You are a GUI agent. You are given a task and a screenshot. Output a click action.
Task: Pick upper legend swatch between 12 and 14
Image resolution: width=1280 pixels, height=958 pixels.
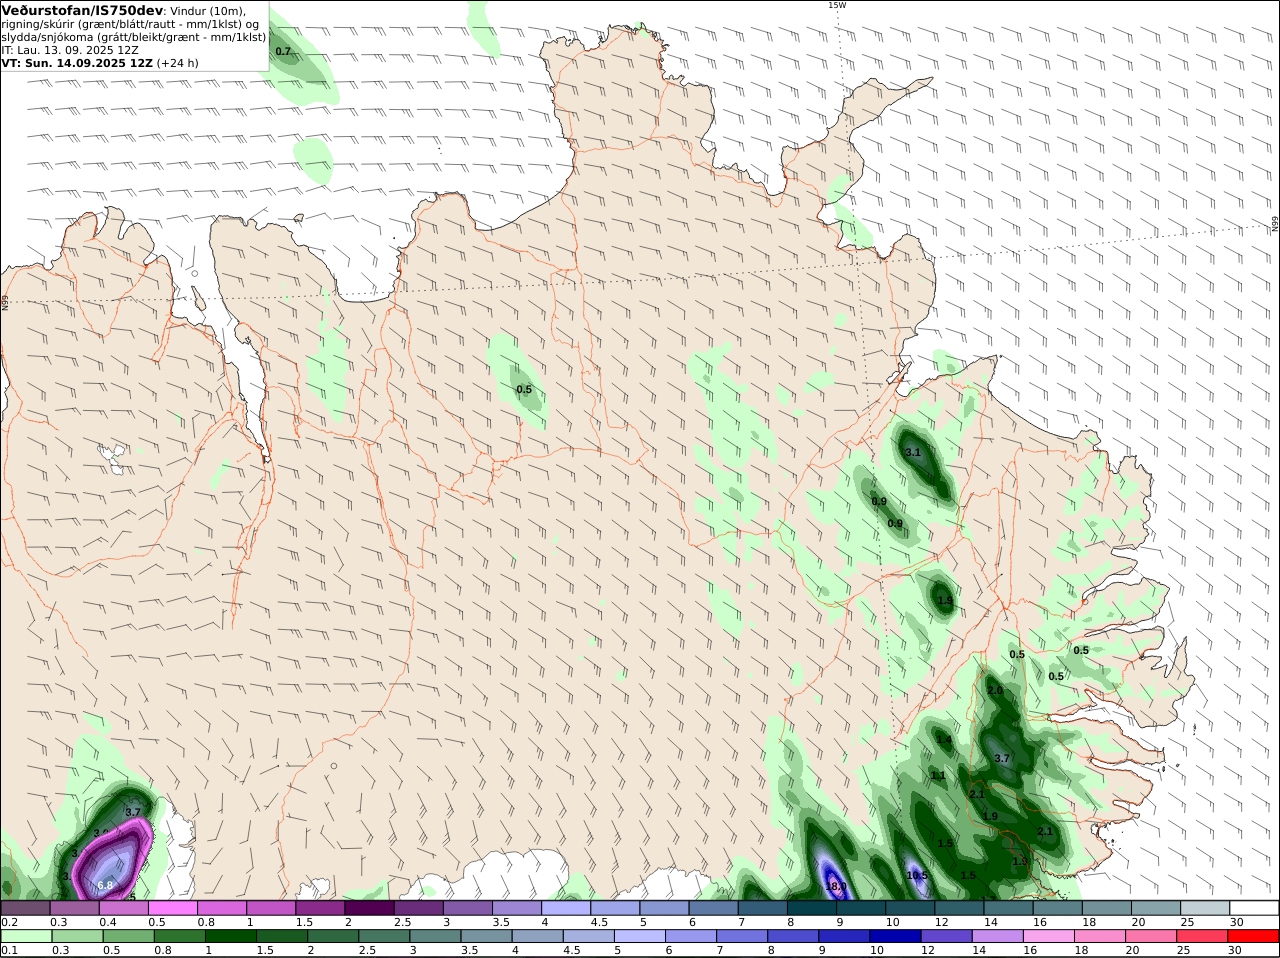pos(959,908)
